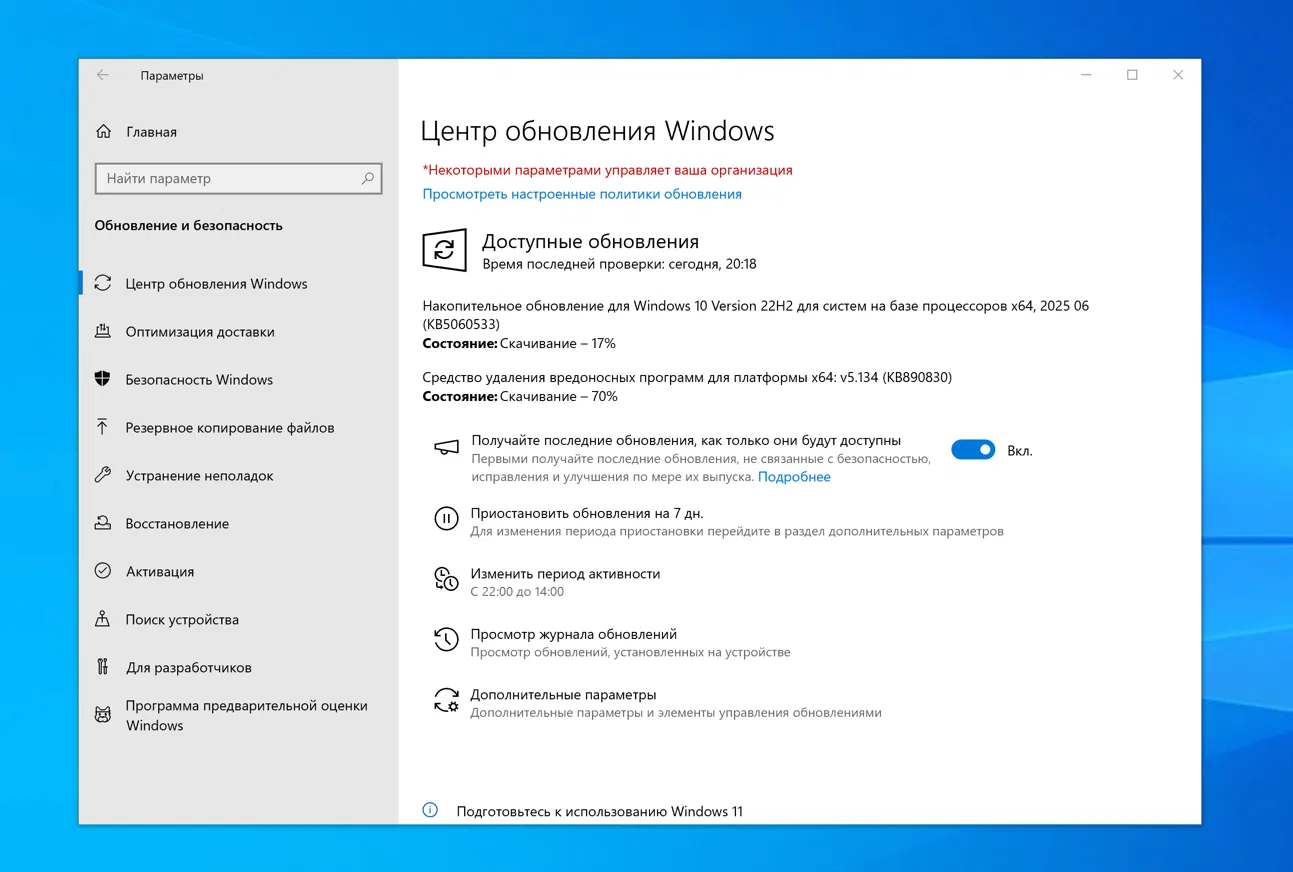Close the Параметры window
Viewport: 1293px width, 872px height.
(x=1178, y=75)
